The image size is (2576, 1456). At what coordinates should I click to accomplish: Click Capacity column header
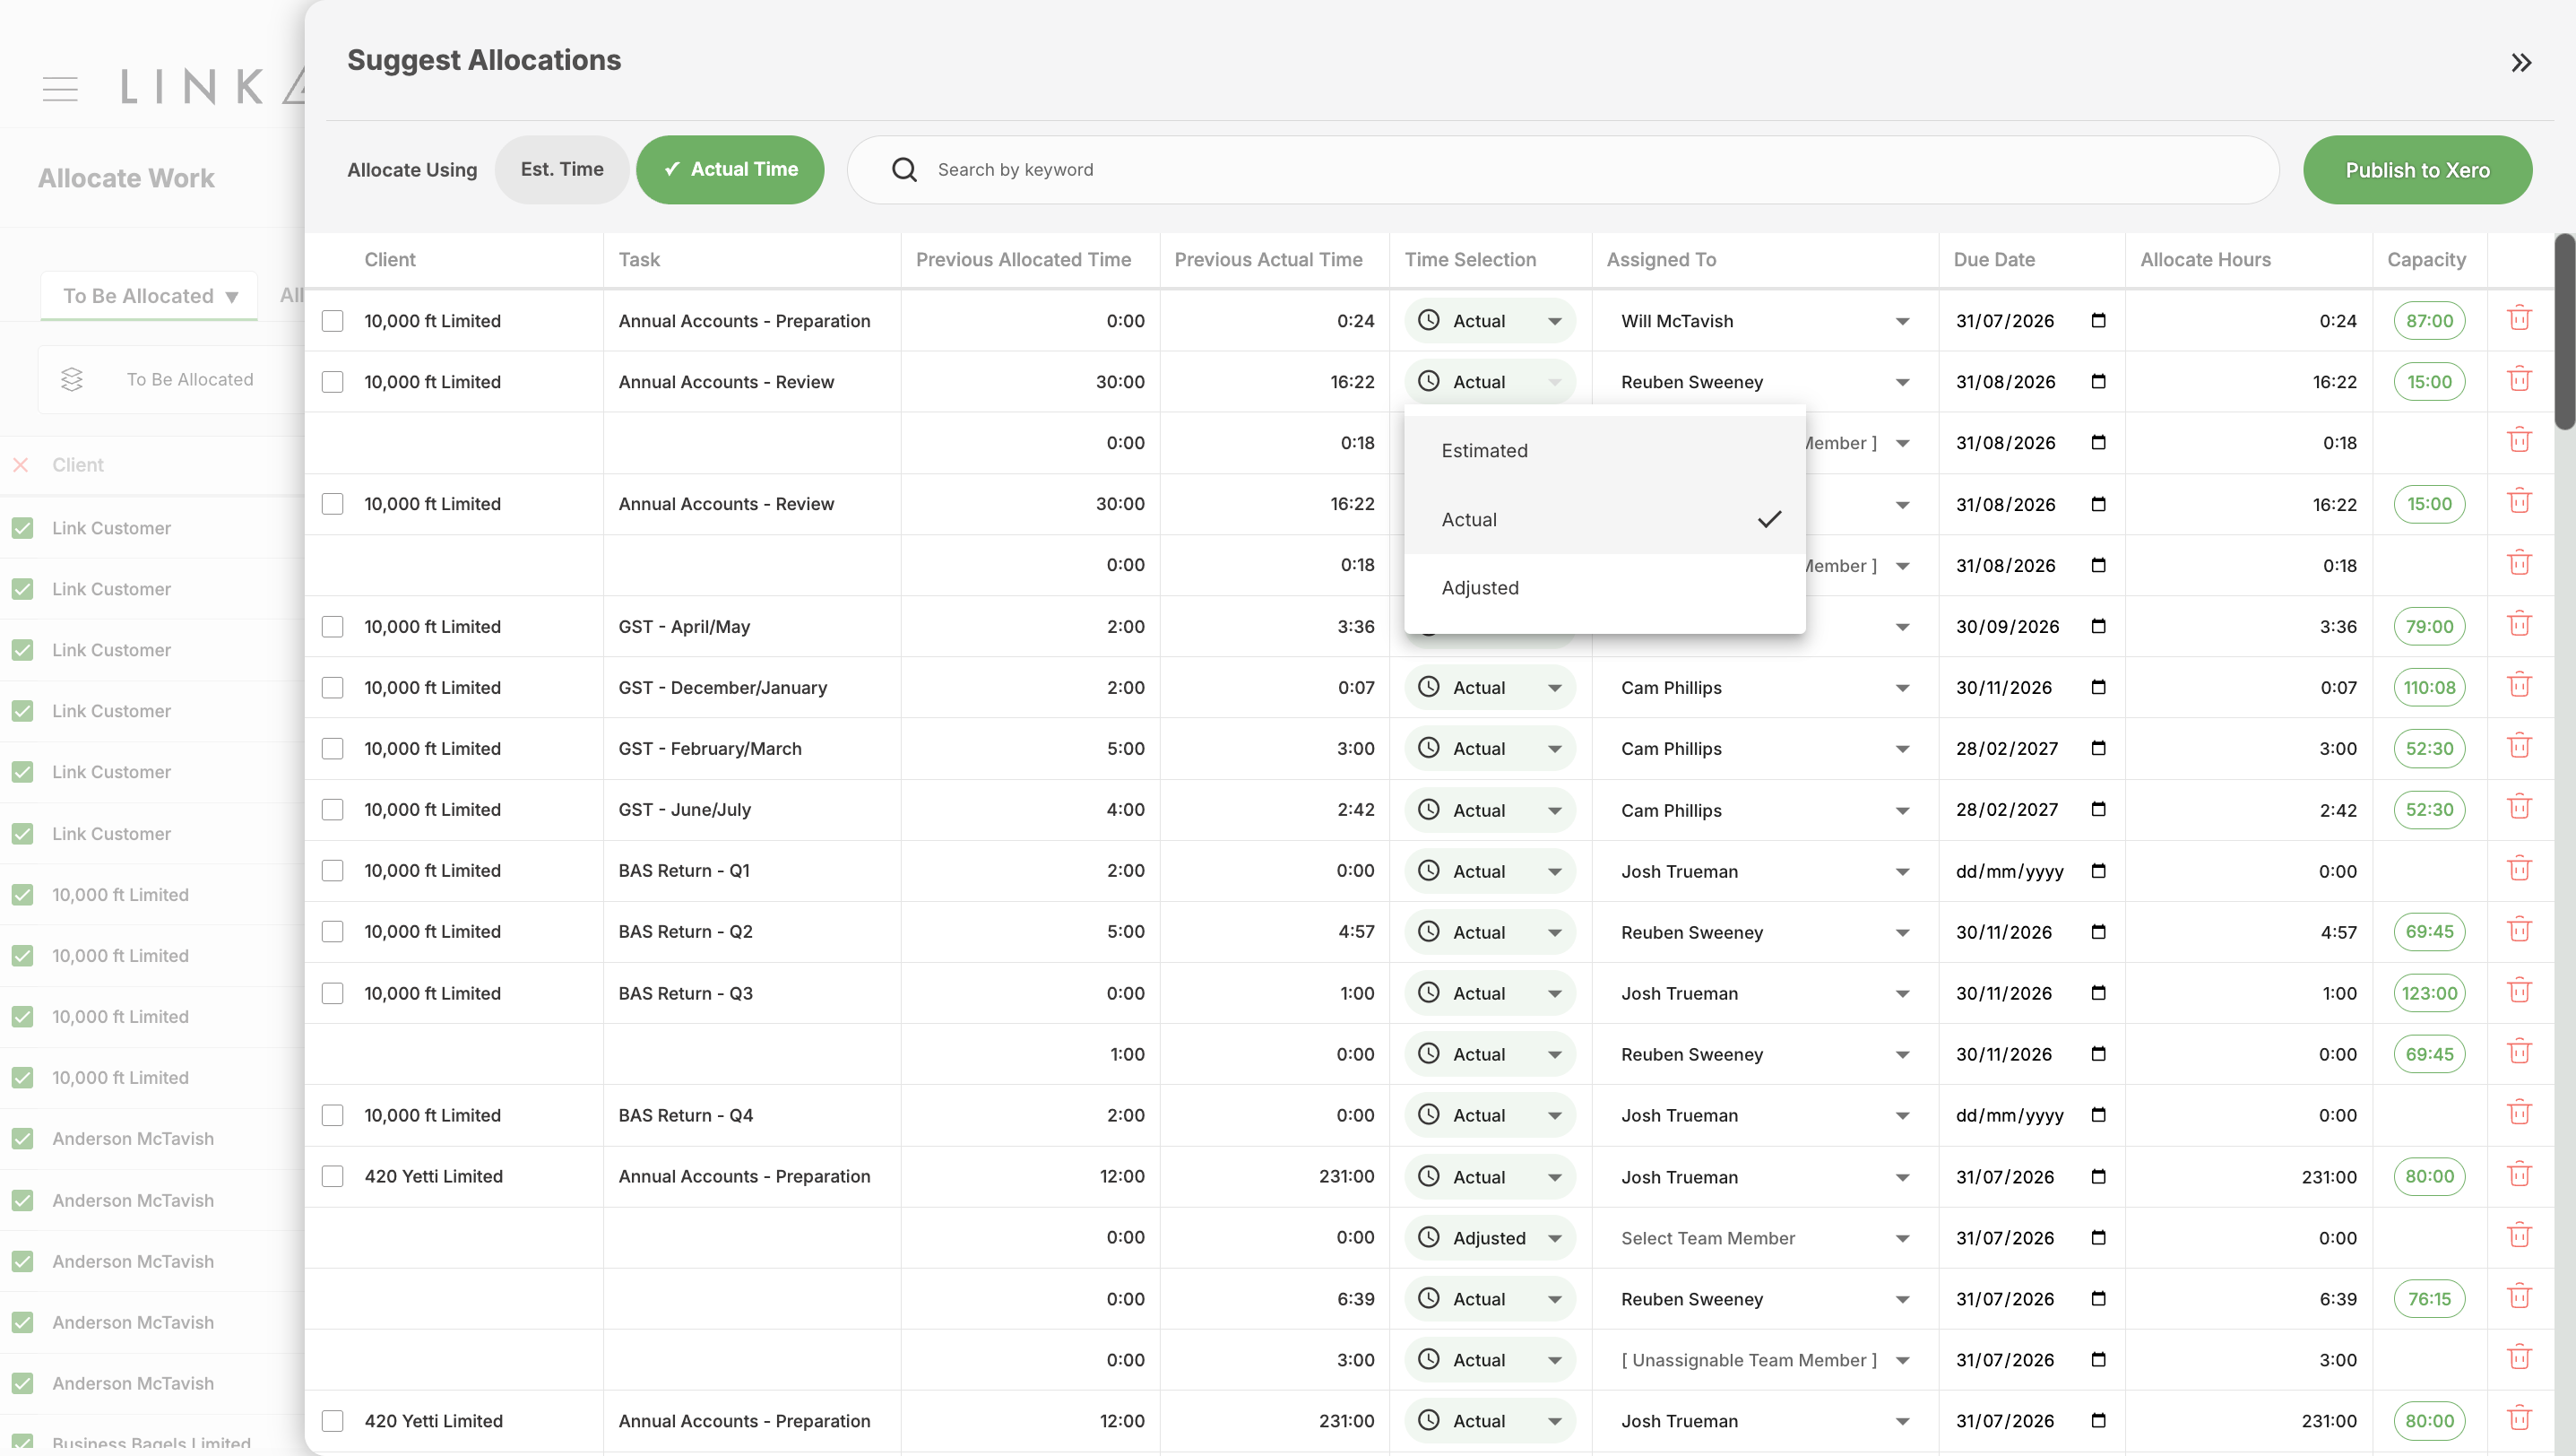(x=2426, y=260)
